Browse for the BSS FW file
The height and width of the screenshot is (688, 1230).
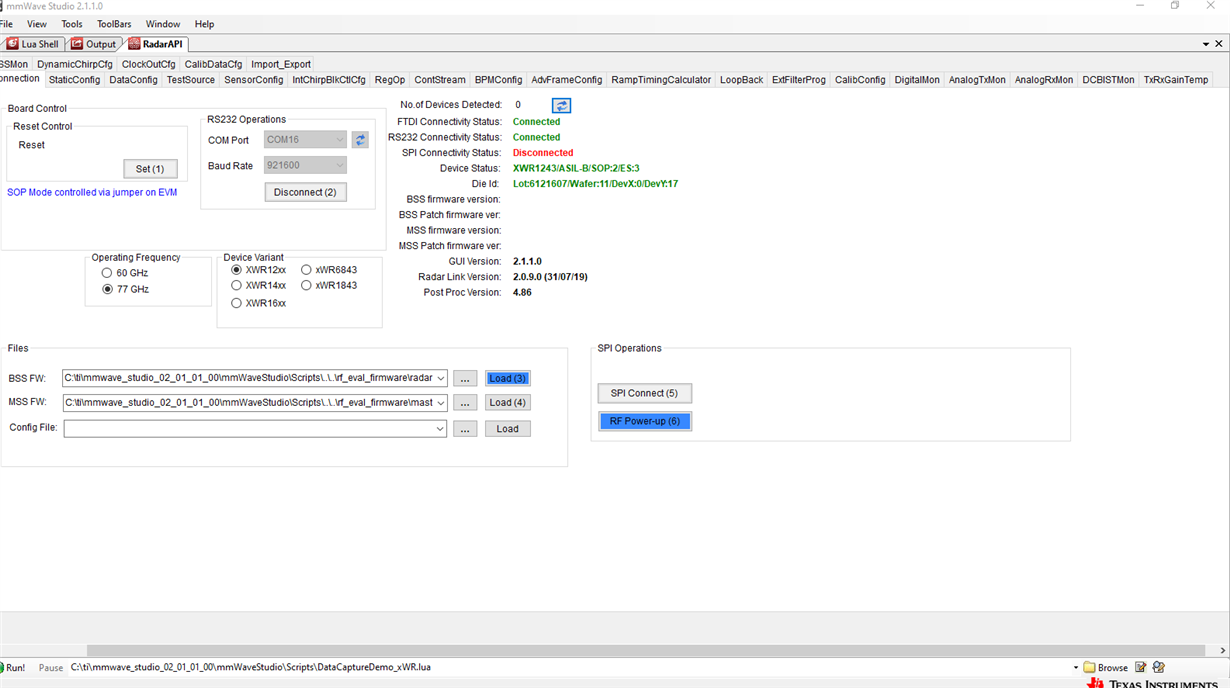[x=465, y=378]
